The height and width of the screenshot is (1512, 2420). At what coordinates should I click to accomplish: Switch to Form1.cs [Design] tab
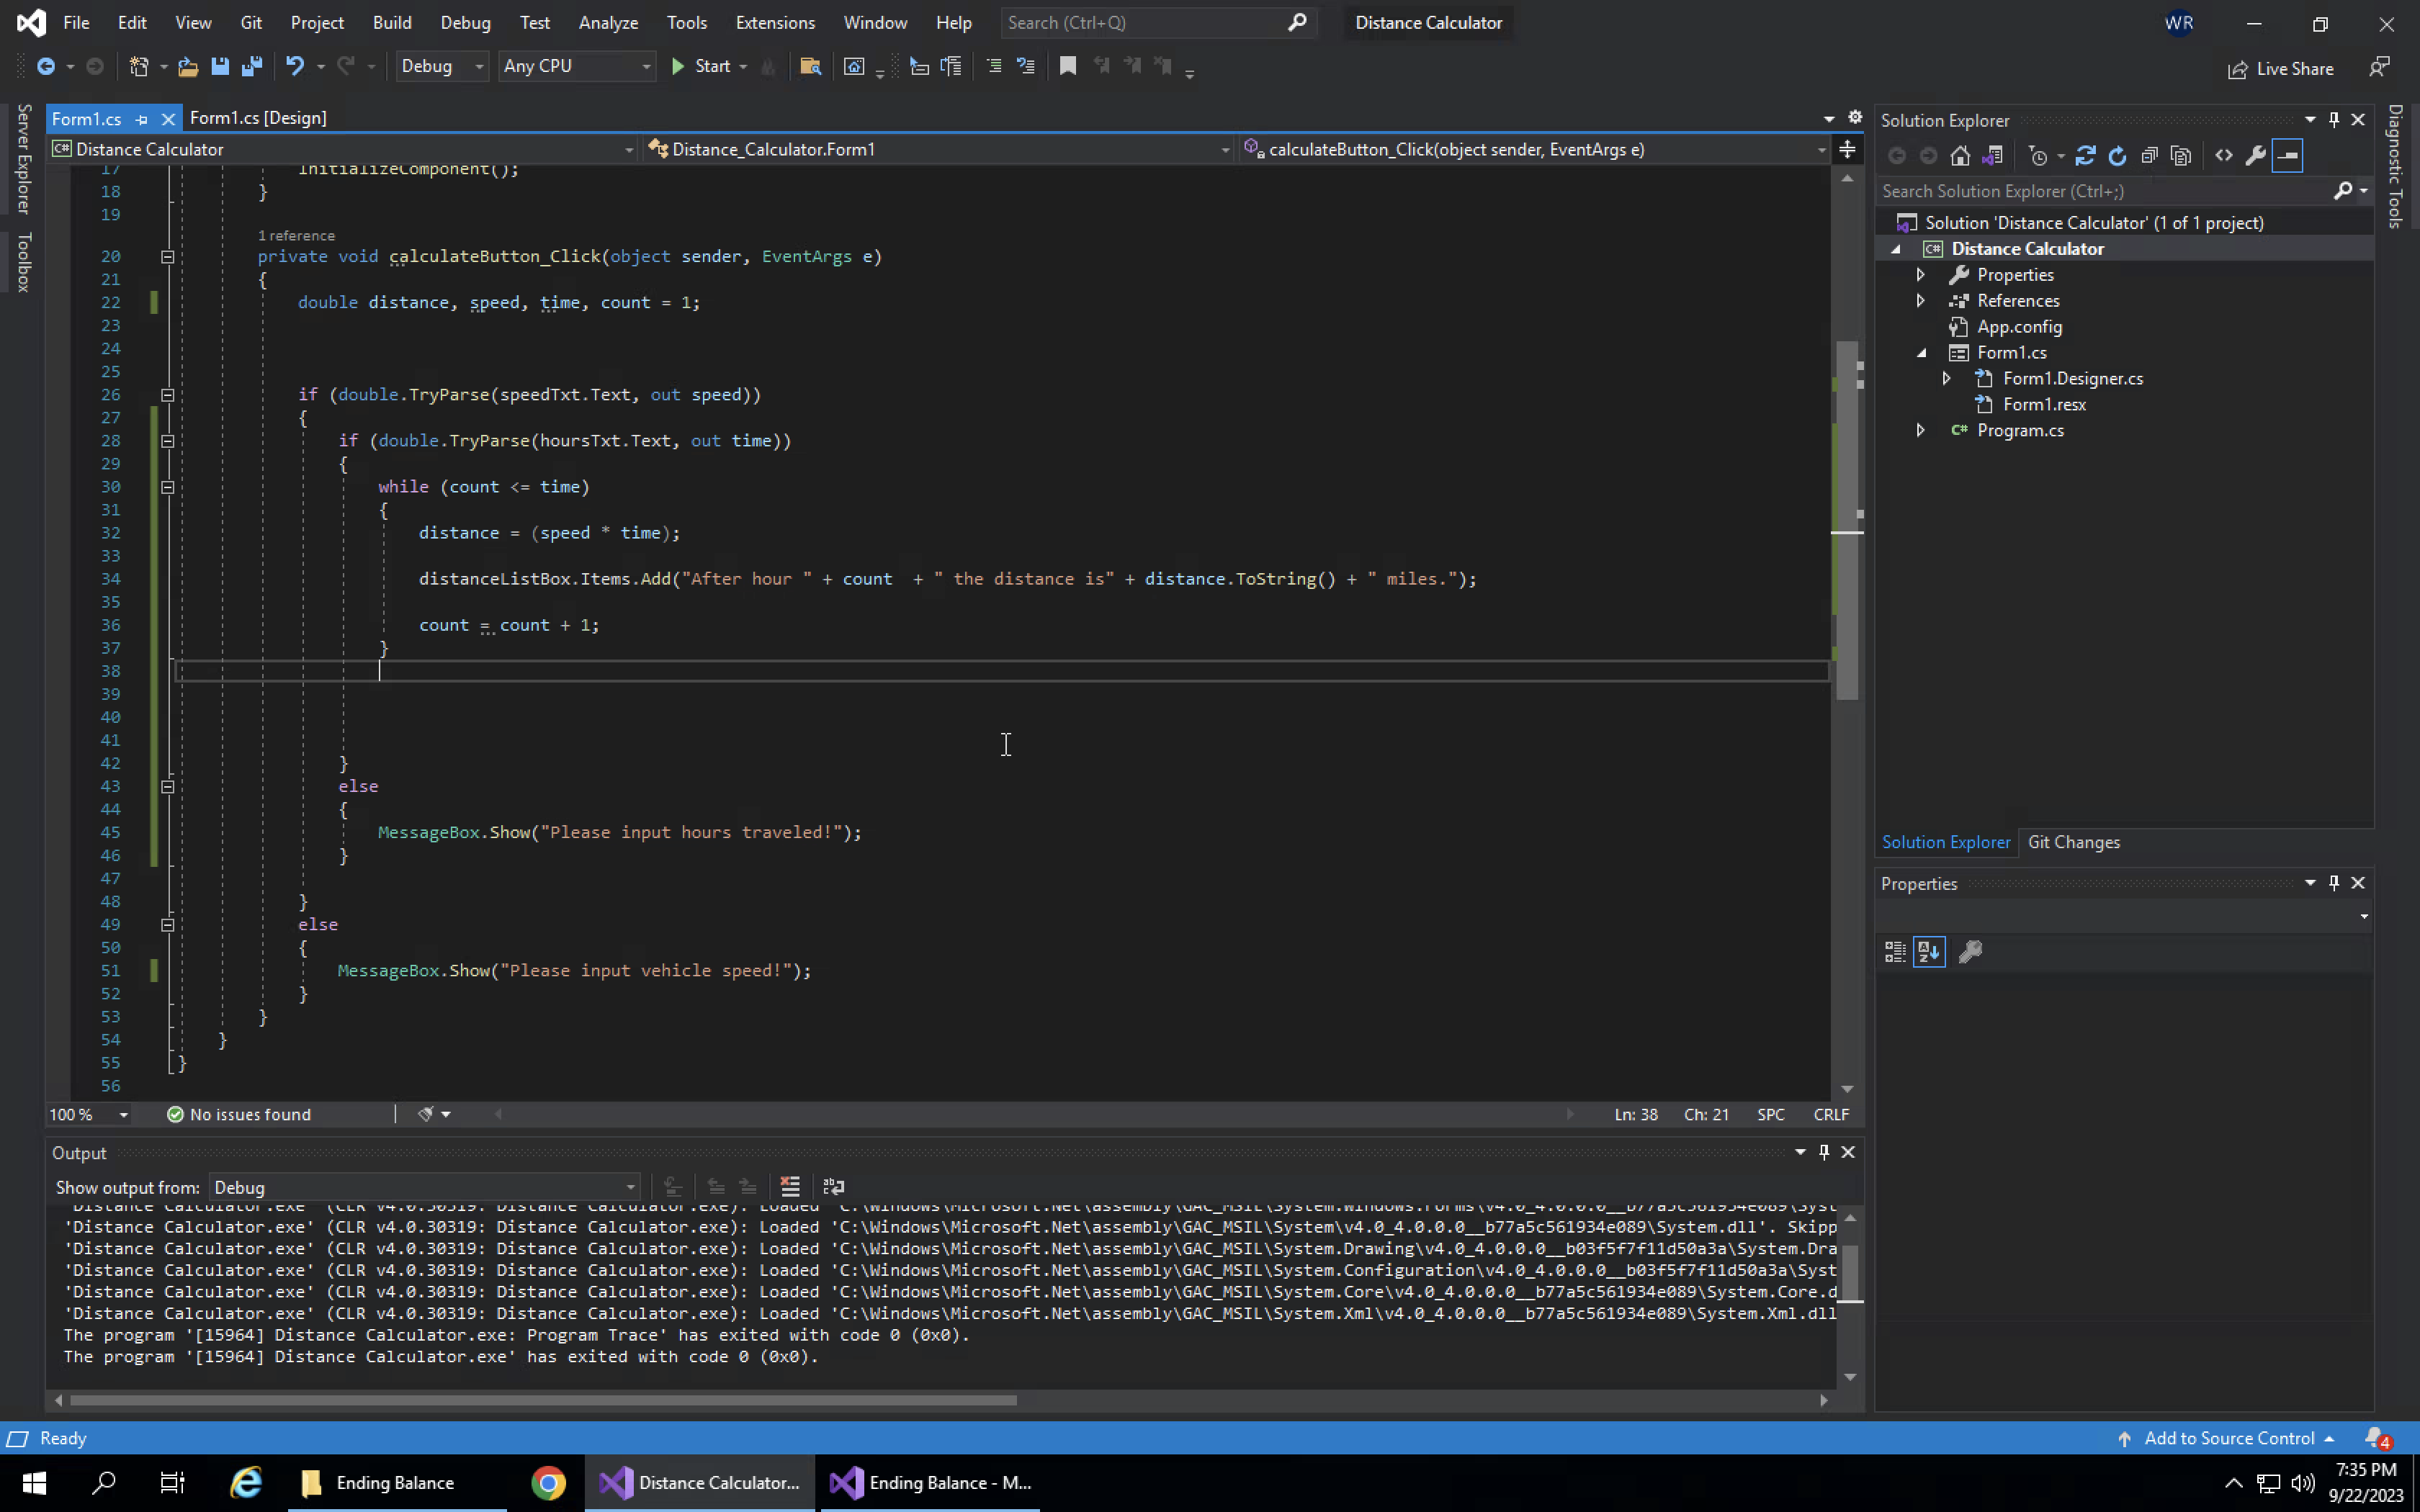coord(258,118)
